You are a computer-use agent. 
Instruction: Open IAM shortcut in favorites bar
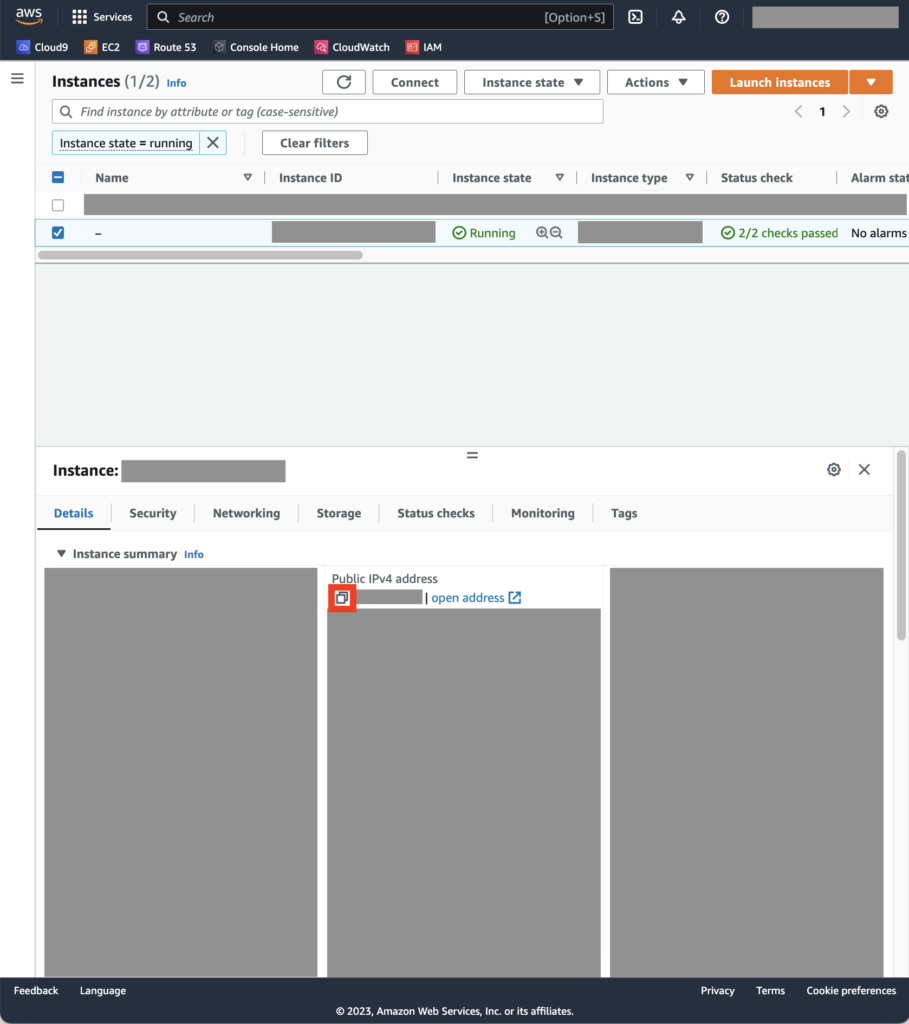tap(424, 47)
